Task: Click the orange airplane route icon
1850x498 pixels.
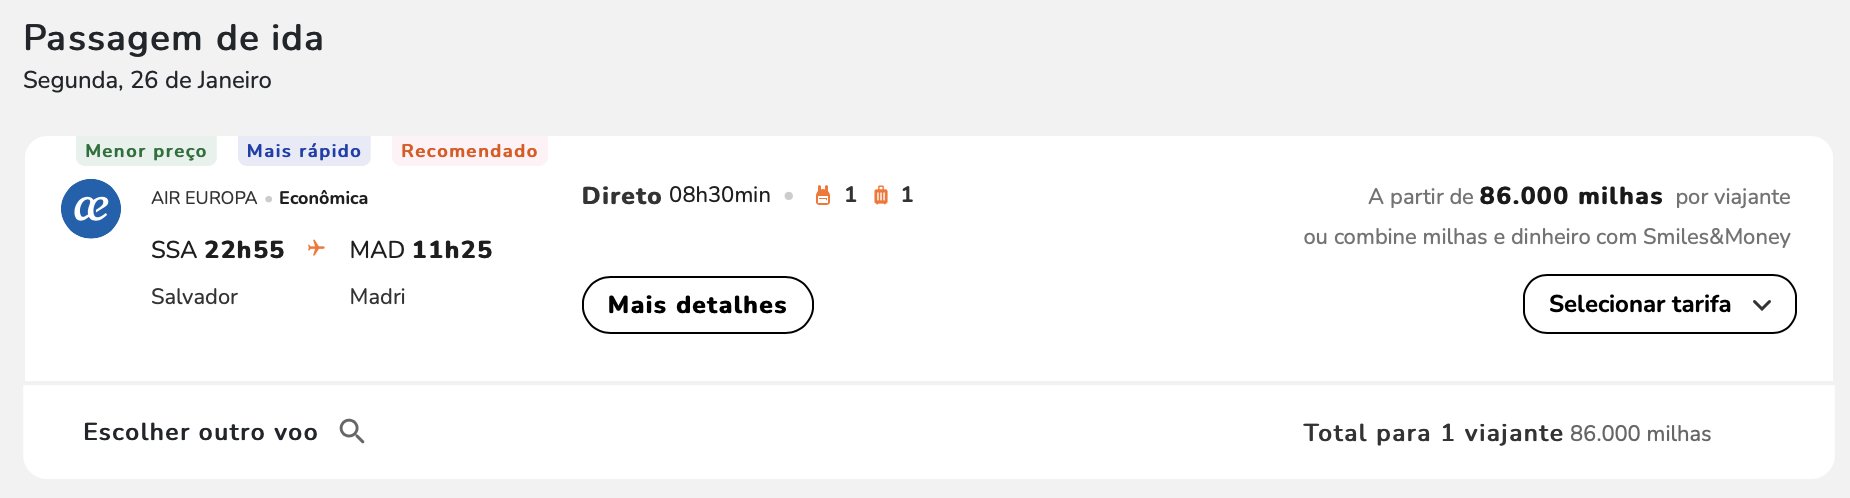Action: pyautogui.click(x=316, y=248)
